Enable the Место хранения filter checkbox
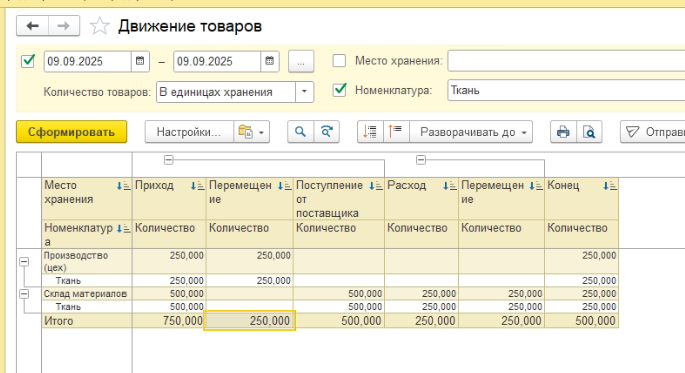 [x=339, y=60]
